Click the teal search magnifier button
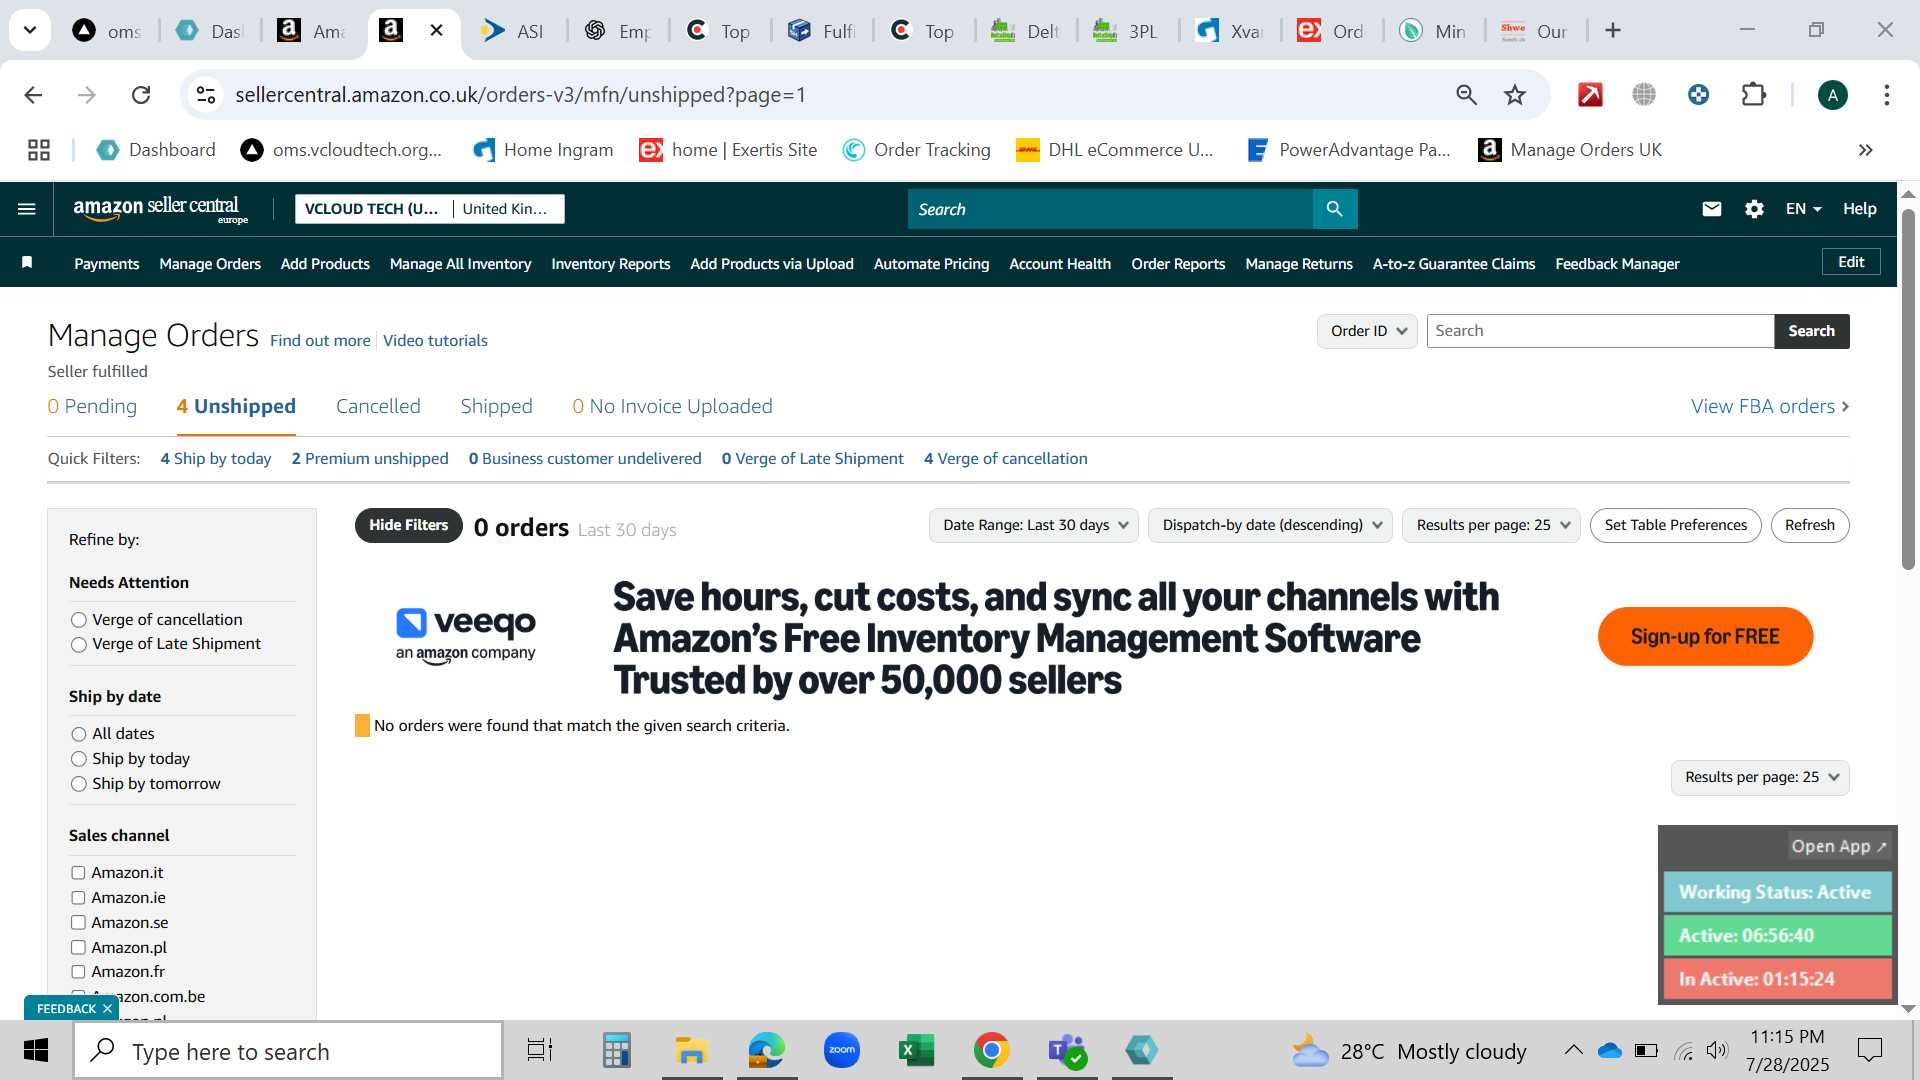The width and height of the screenshot is (1920, 1080). (1334, 209)
